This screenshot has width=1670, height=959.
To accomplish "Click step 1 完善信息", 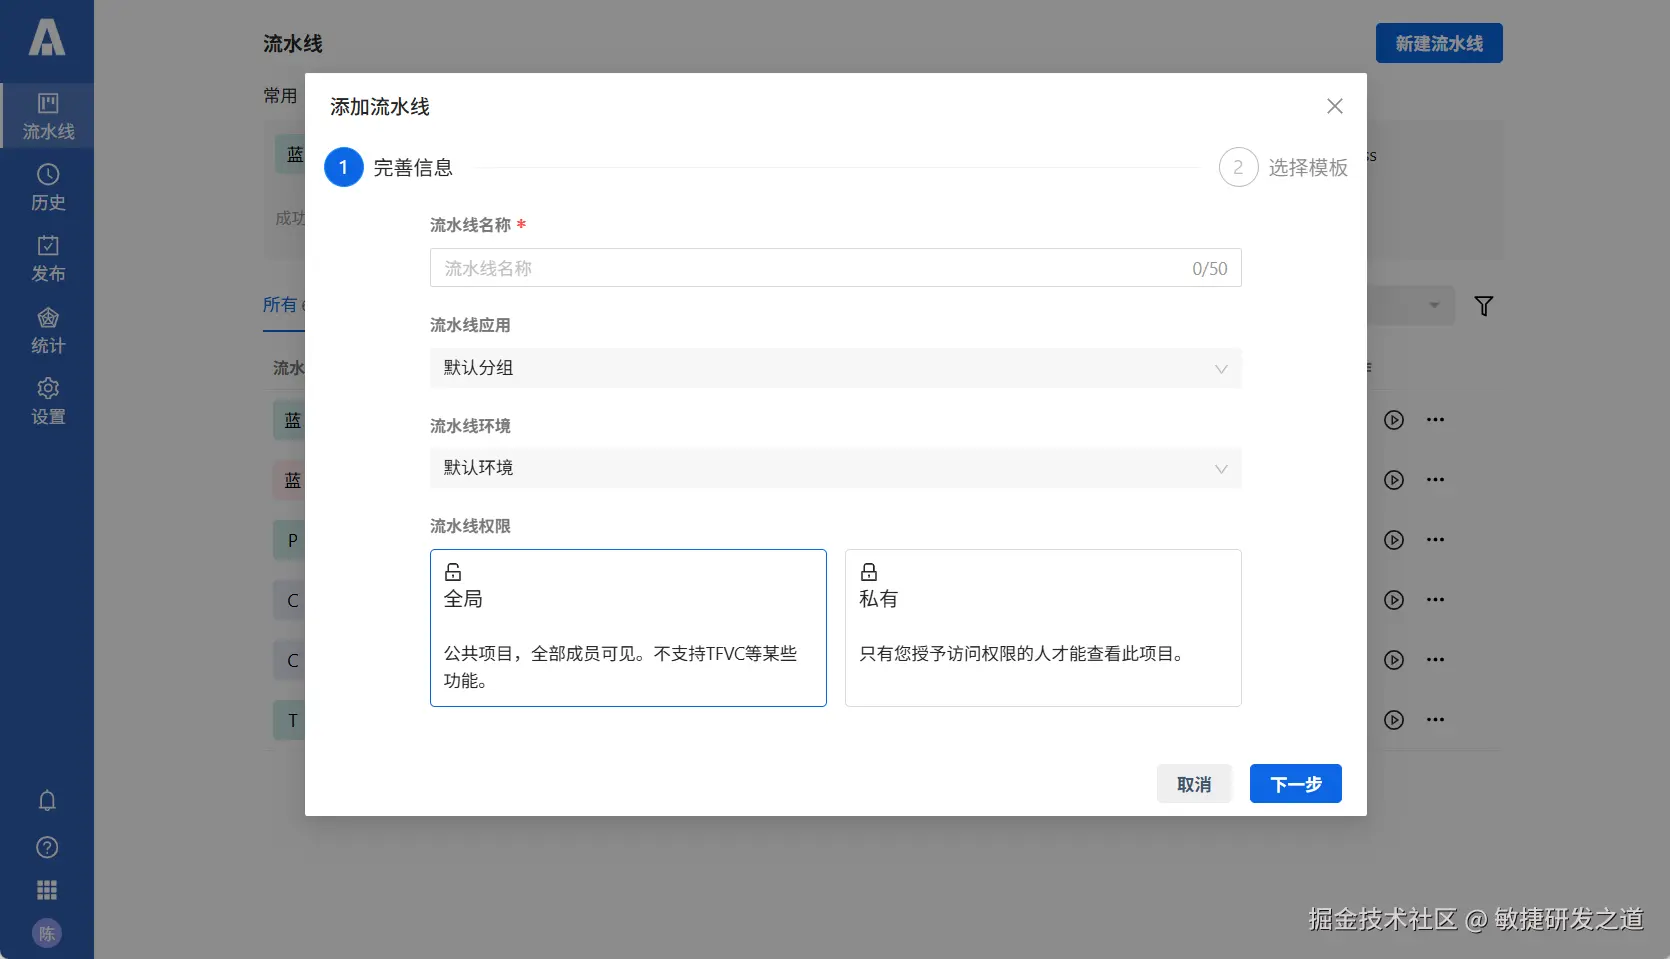I will point(389,168).
